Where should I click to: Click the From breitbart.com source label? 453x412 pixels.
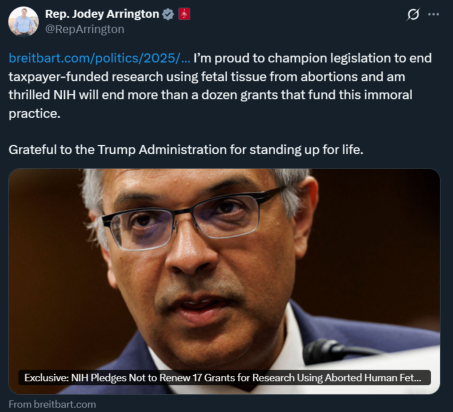click(x=52, y=404)
